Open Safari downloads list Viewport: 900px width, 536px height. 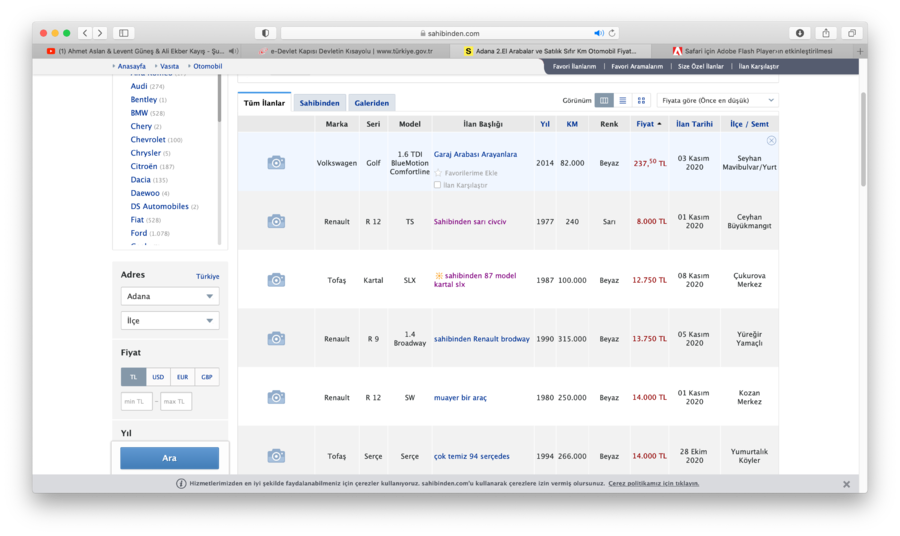[x=800, y=33]
